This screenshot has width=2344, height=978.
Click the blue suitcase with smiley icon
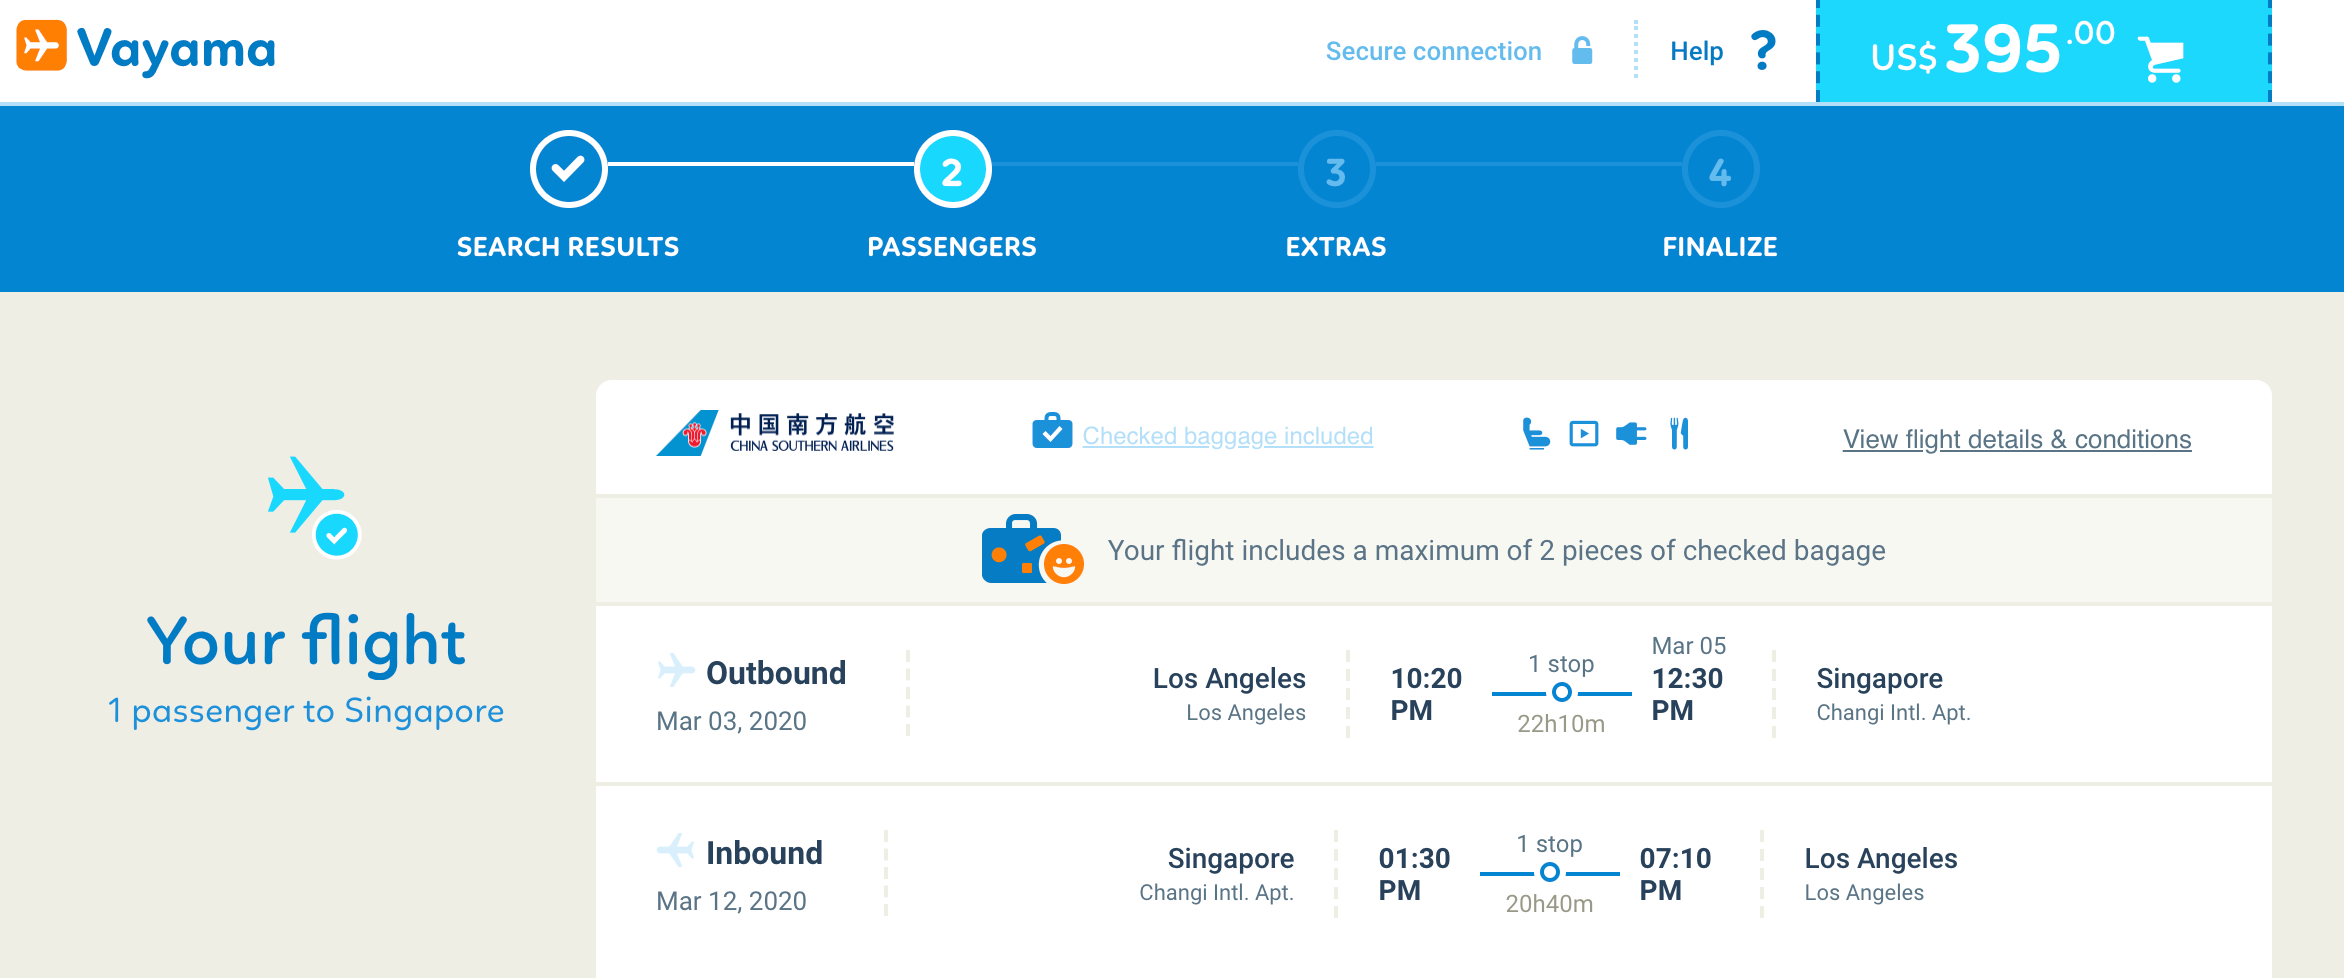coord(1031,550)
